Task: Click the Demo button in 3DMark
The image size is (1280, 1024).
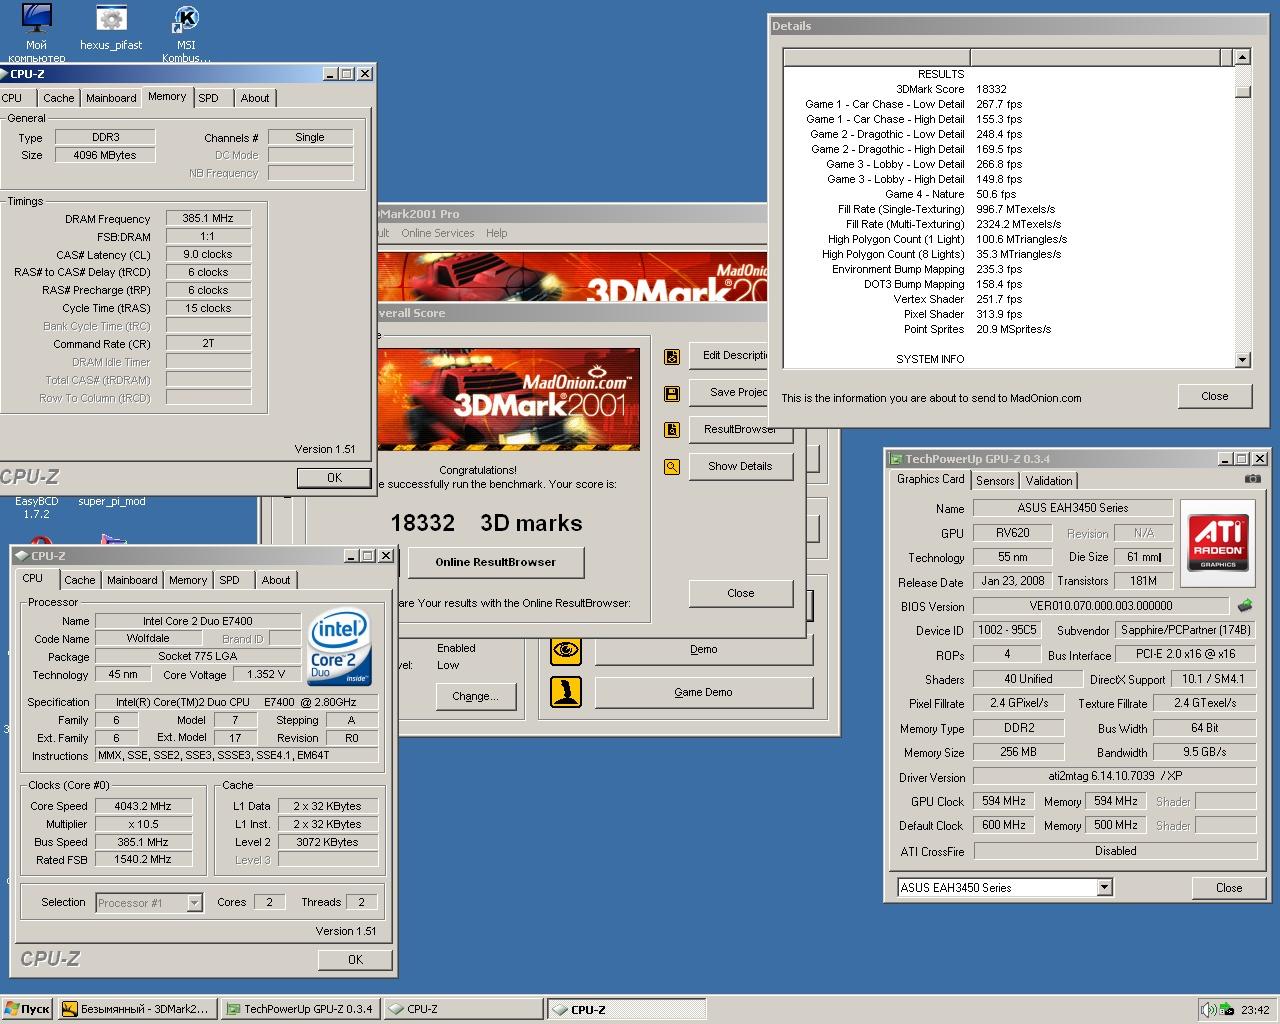Action: 704,649
